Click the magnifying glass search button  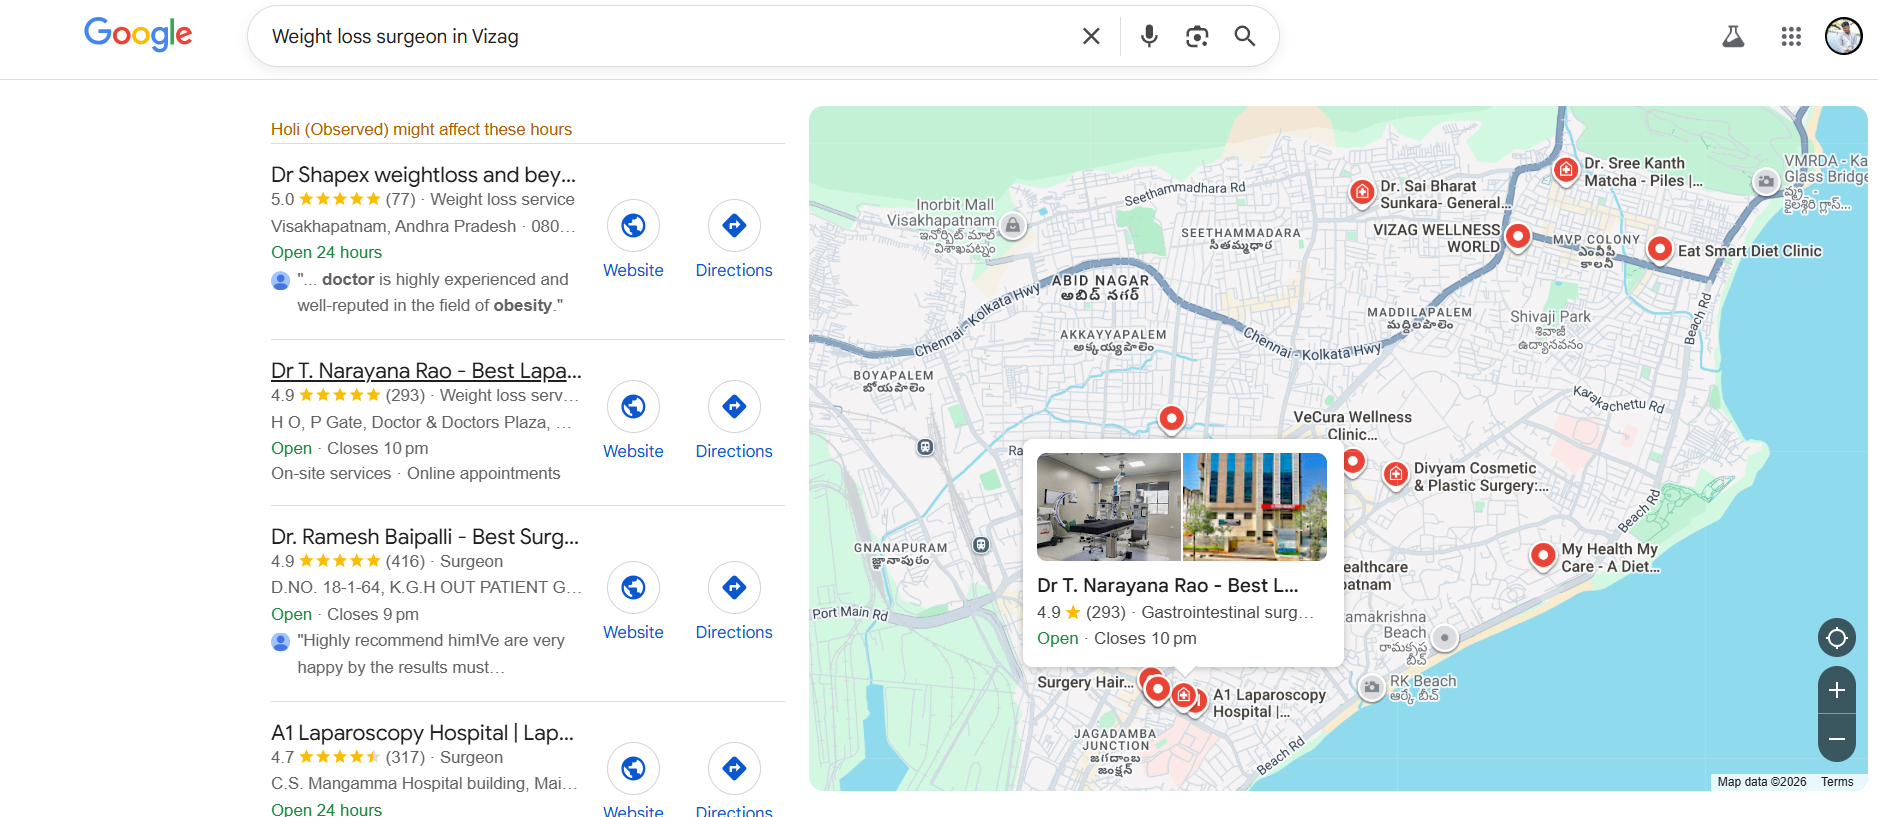pos(1244,37)
